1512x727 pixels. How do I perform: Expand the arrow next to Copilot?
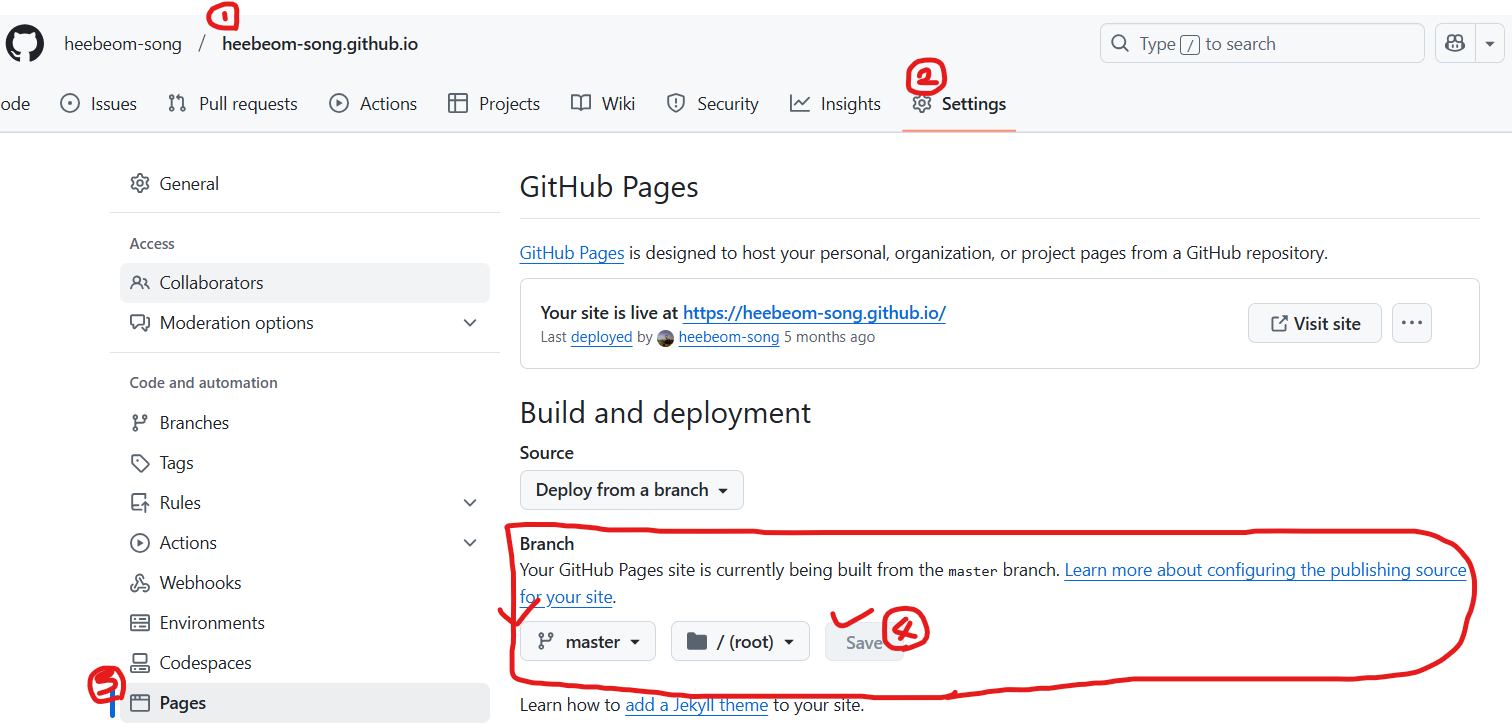[1490, 44]
